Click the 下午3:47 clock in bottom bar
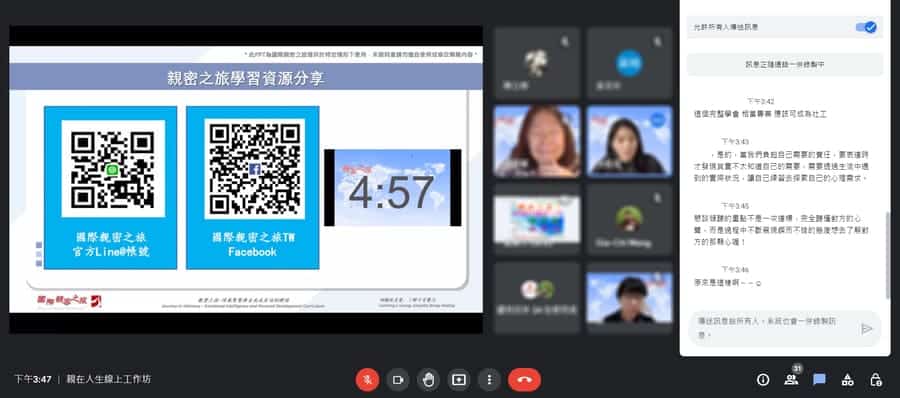 pyautogui.click(x=33, y=380)
